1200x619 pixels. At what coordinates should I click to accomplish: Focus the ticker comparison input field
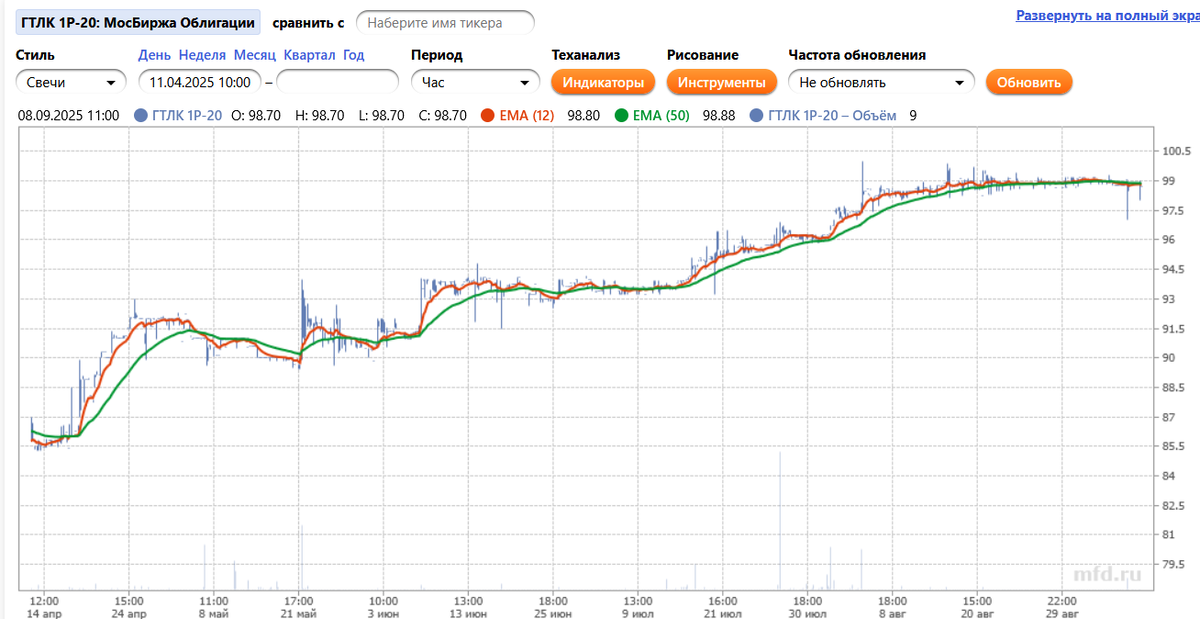point(445,22)
